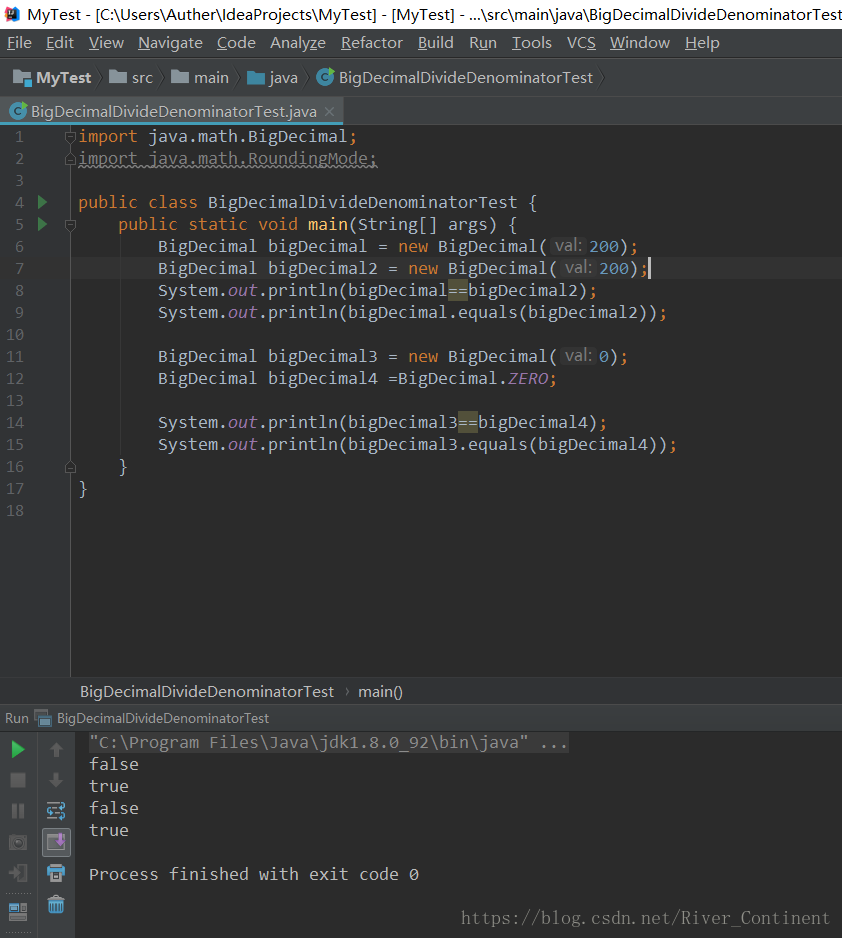The height and width of the screenshot is (938, 842).
Task: Print console output via the printer icon
Action: click(56, 873)
